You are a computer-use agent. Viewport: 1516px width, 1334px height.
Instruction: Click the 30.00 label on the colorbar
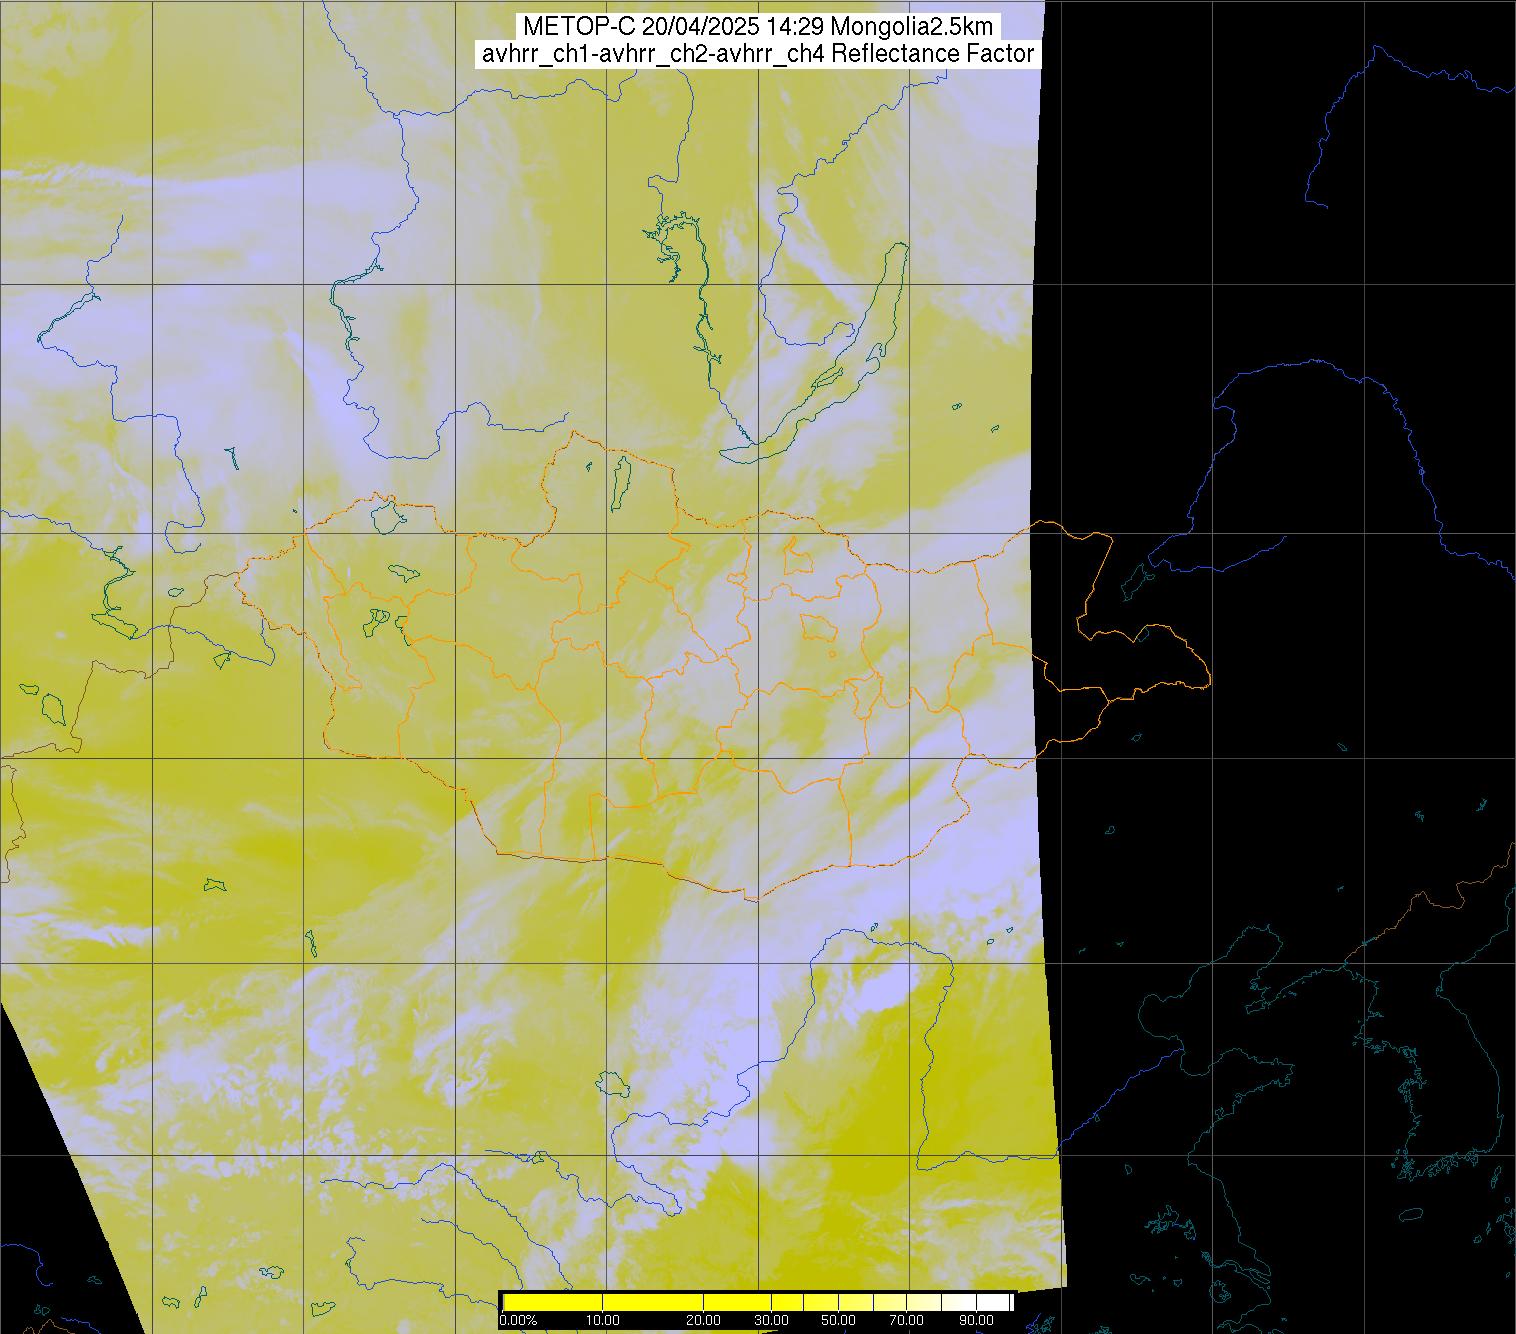coord(771,1321)
